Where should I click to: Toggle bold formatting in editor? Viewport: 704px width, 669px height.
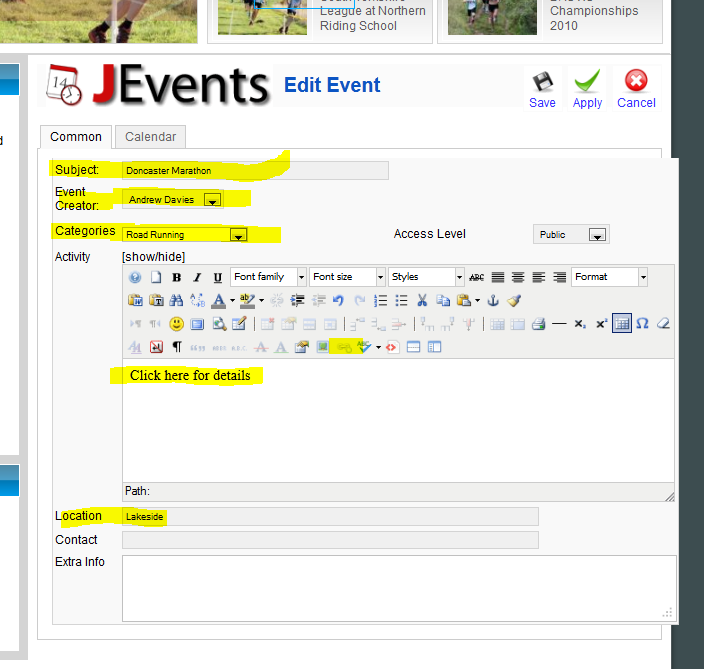[176, 277]
